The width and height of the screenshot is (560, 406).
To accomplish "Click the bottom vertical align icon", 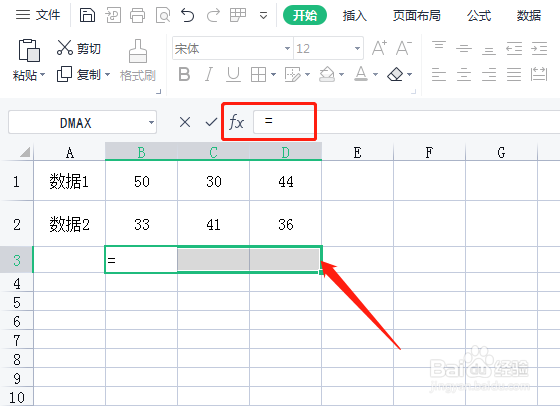I will point(489,49).
